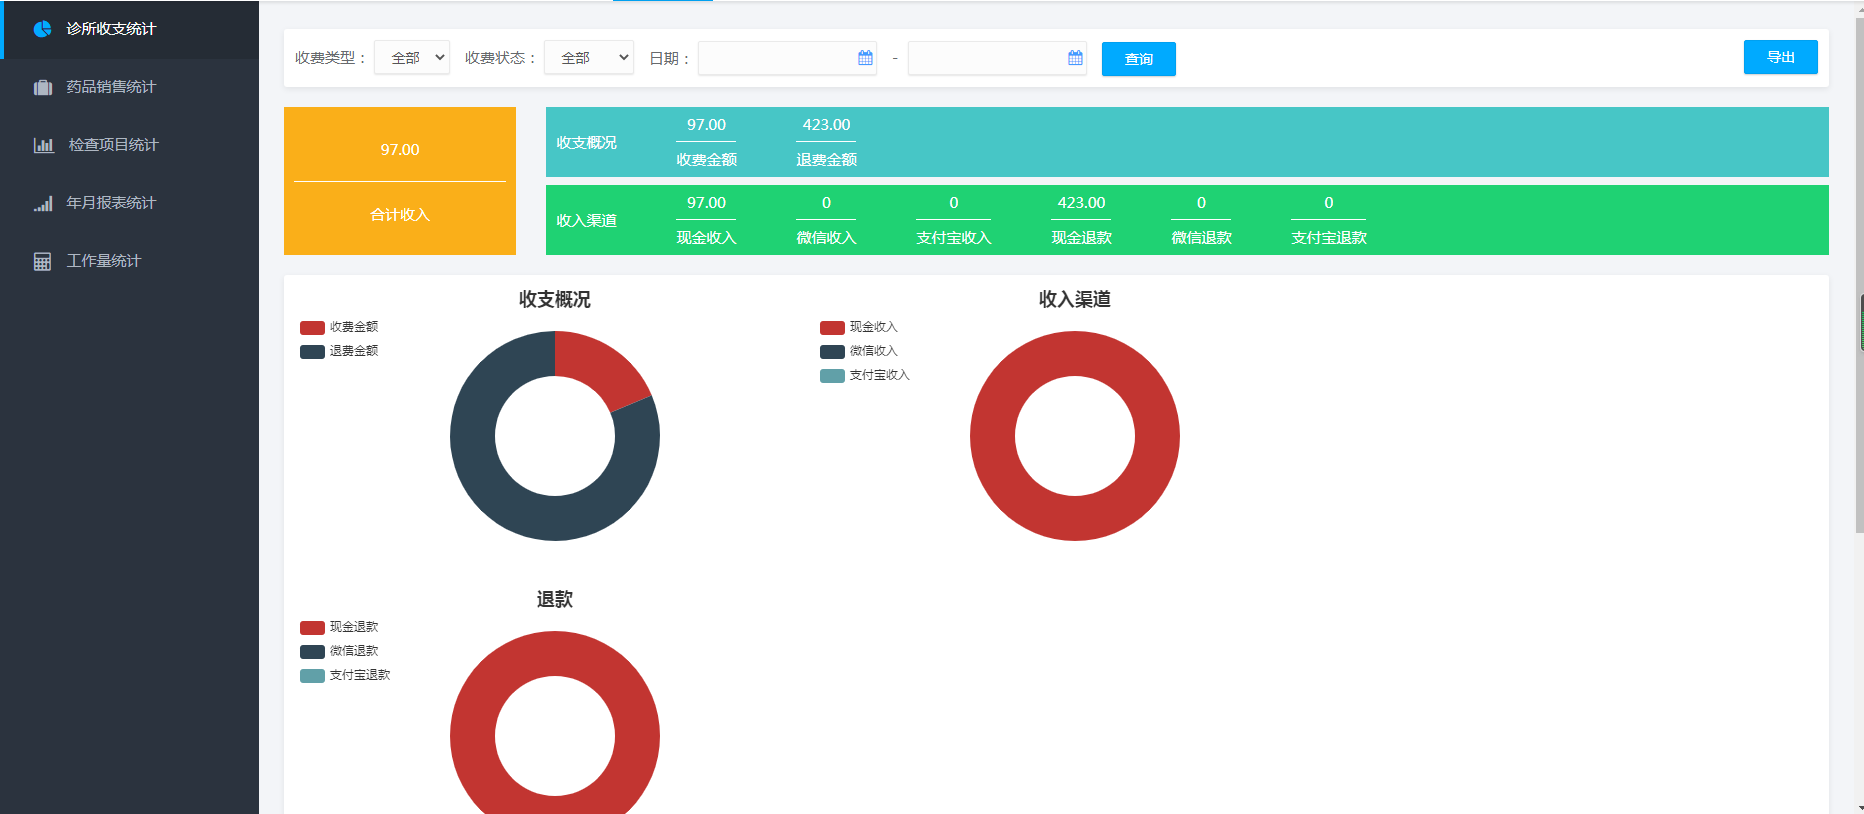Open the end date calendar icon
This screenshot has height=814, width=1864.
[x=1075, y=58]
